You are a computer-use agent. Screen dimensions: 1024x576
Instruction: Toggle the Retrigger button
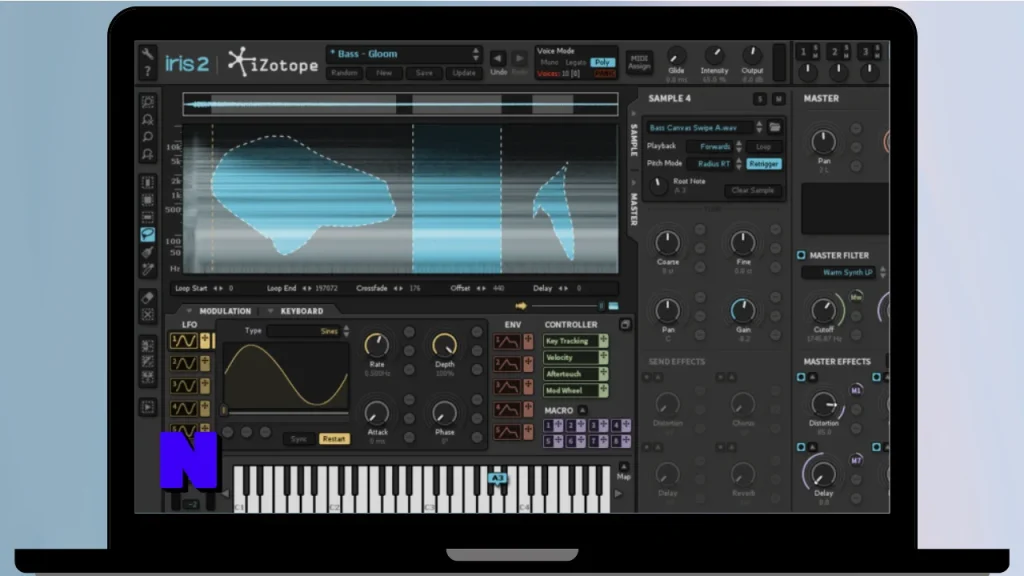pos(763,164)
